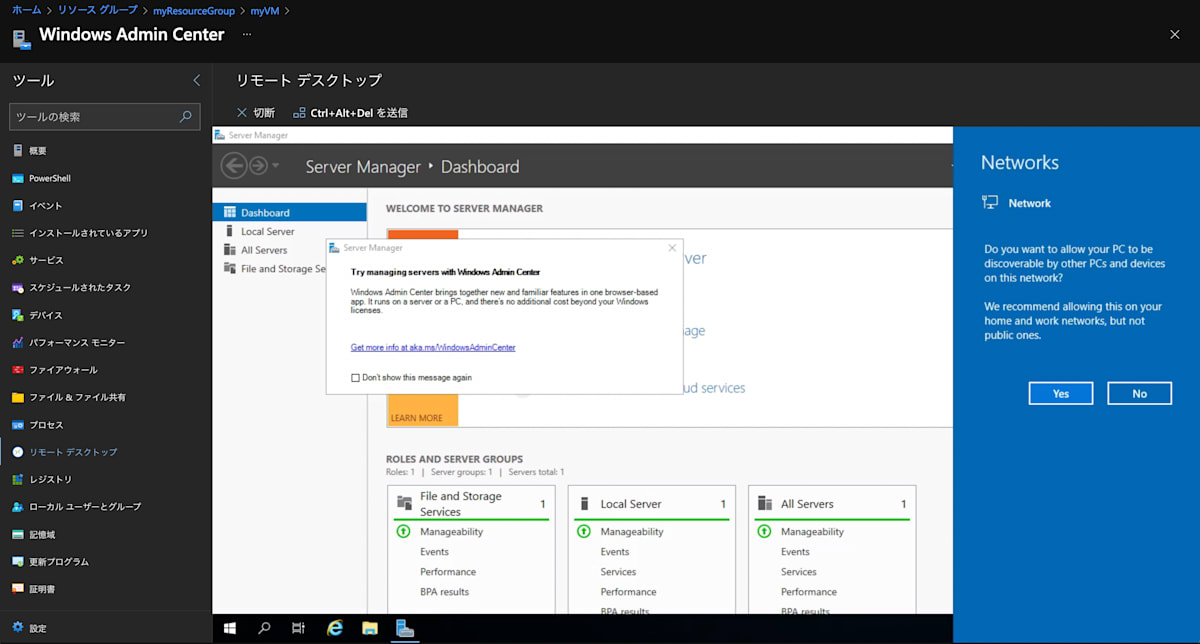
Task: Click the search magnifier icon in tools box
Action: coord(185,117)
